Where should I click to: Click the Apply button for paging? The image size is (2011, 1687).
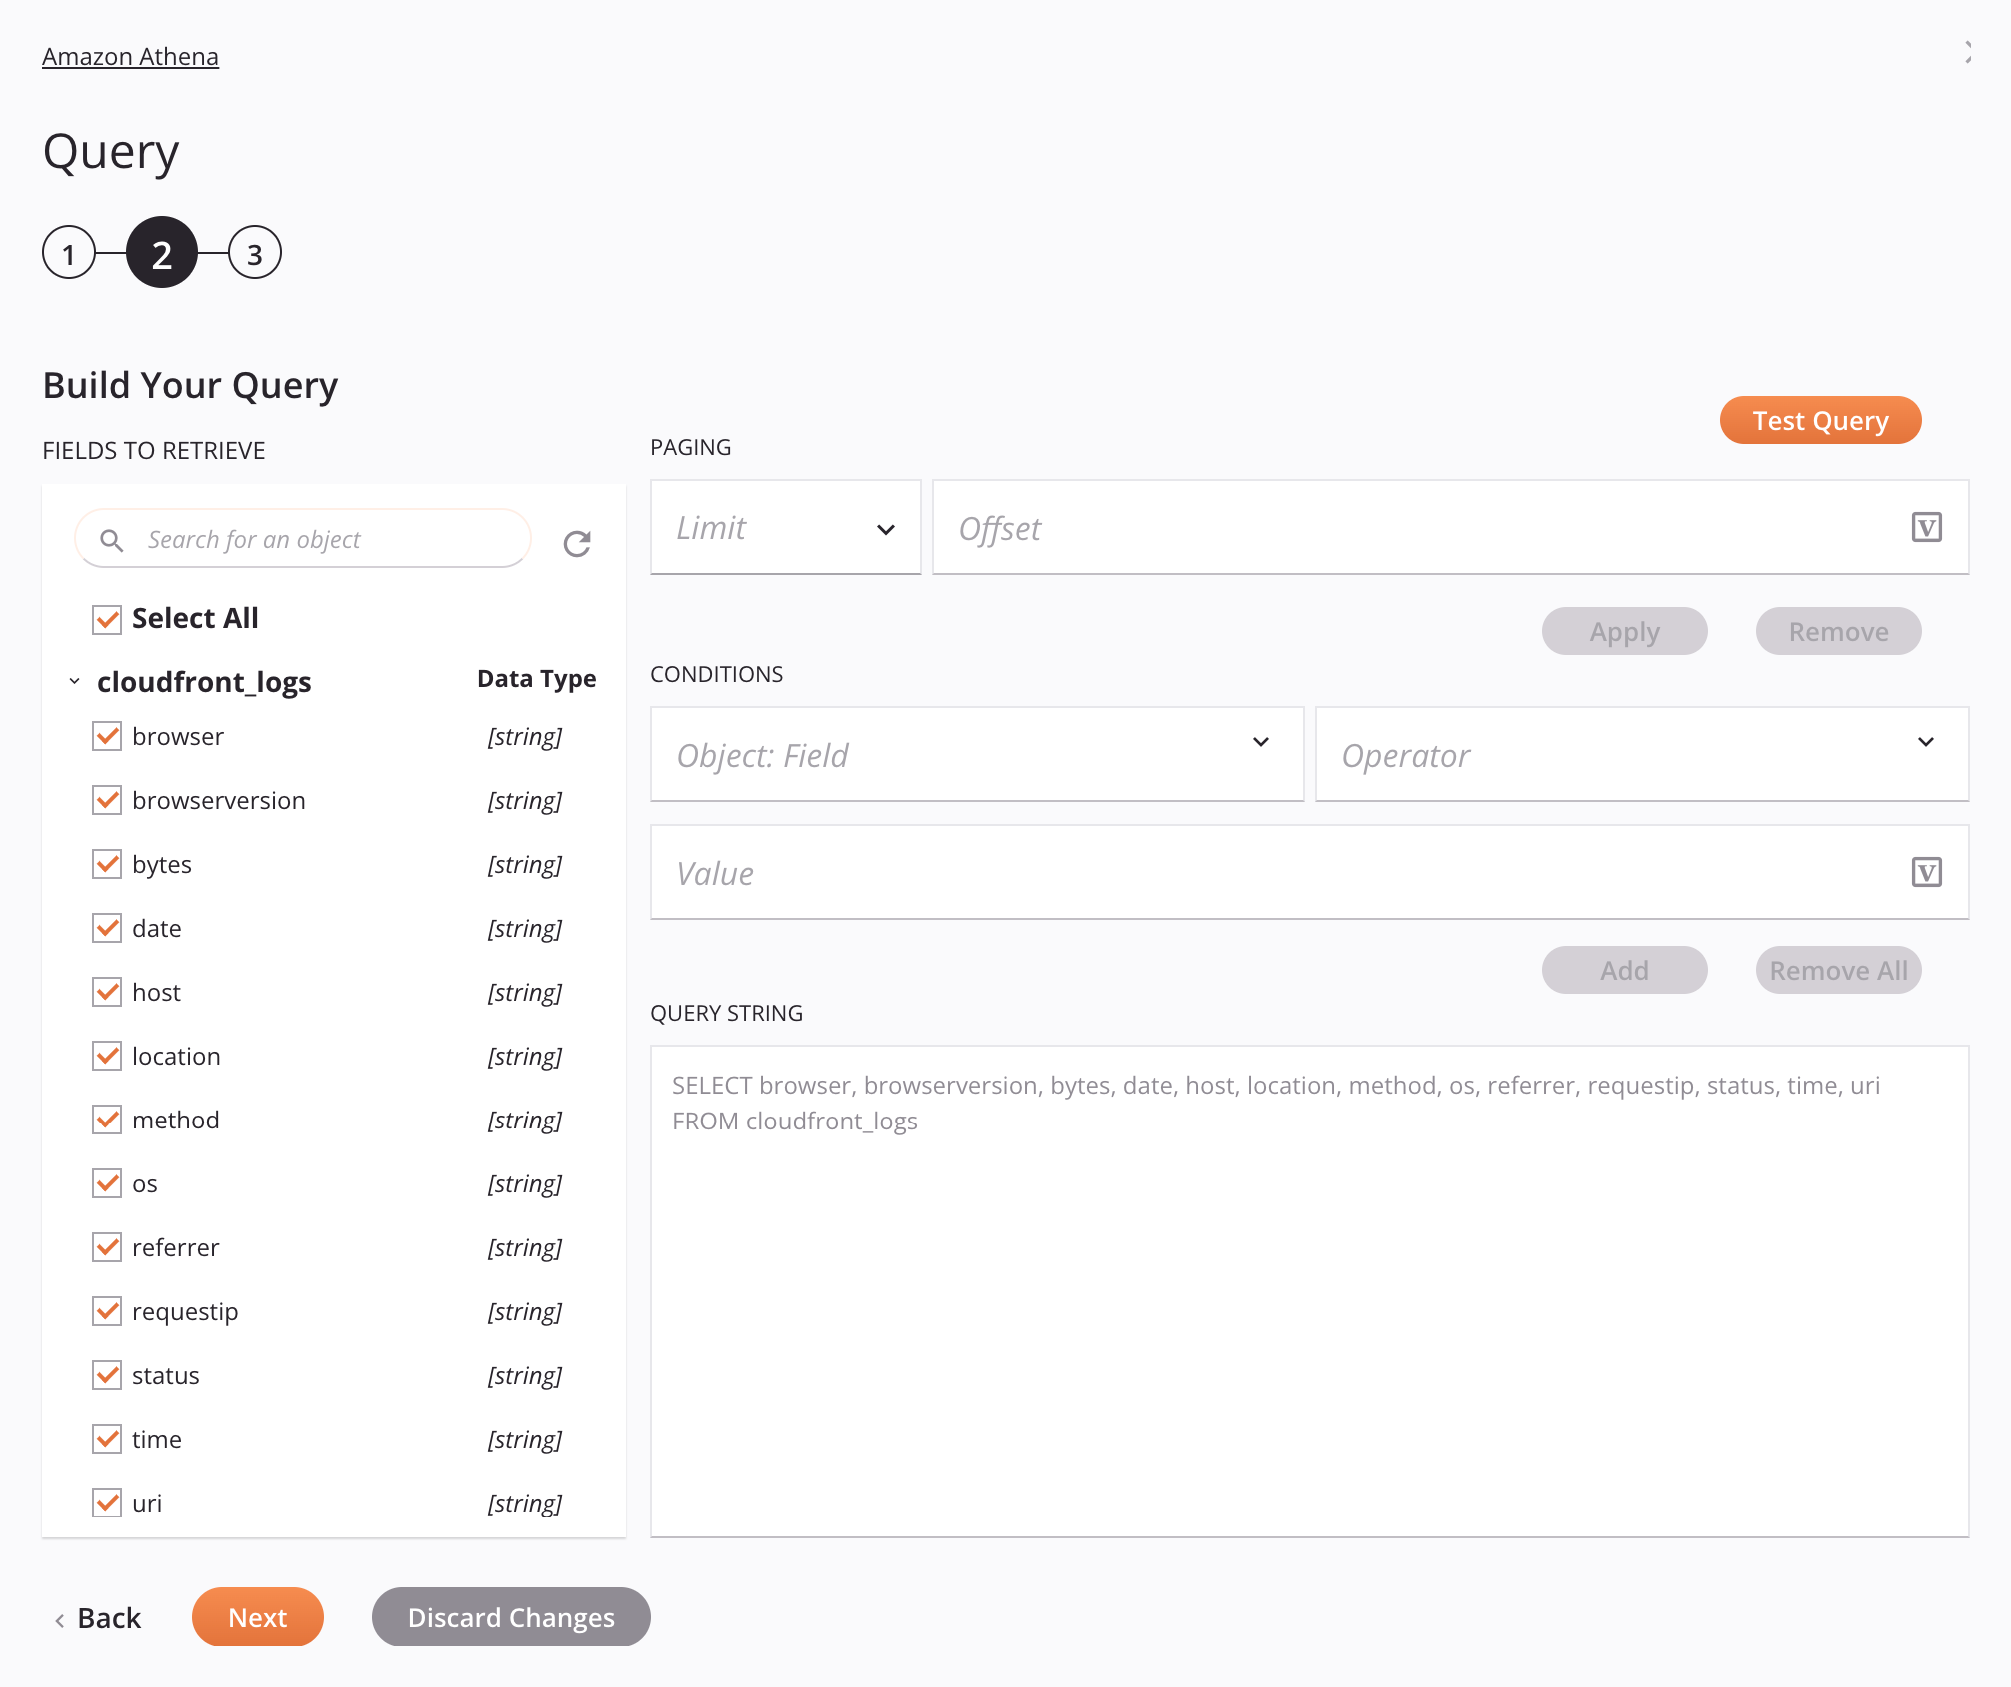pyautogui.click(x=1625, y=631)
